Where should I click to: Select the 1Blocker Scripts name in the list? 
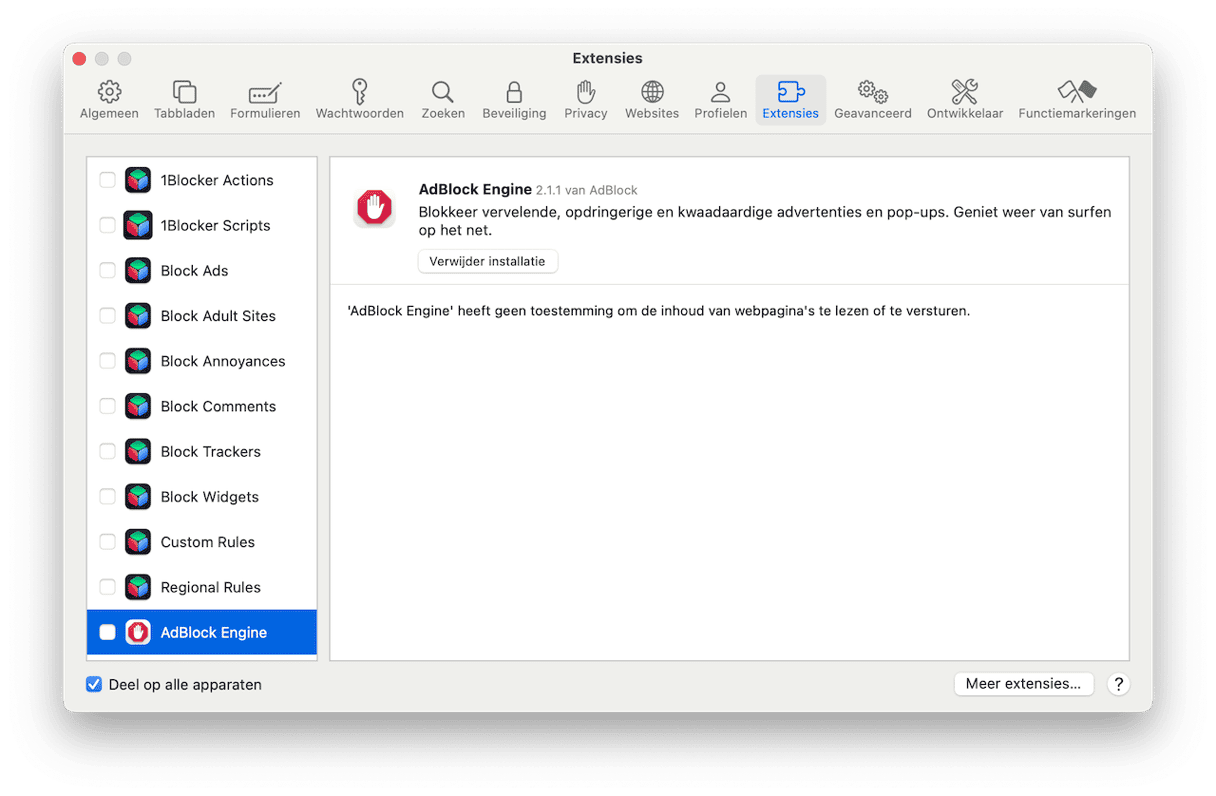216,225
